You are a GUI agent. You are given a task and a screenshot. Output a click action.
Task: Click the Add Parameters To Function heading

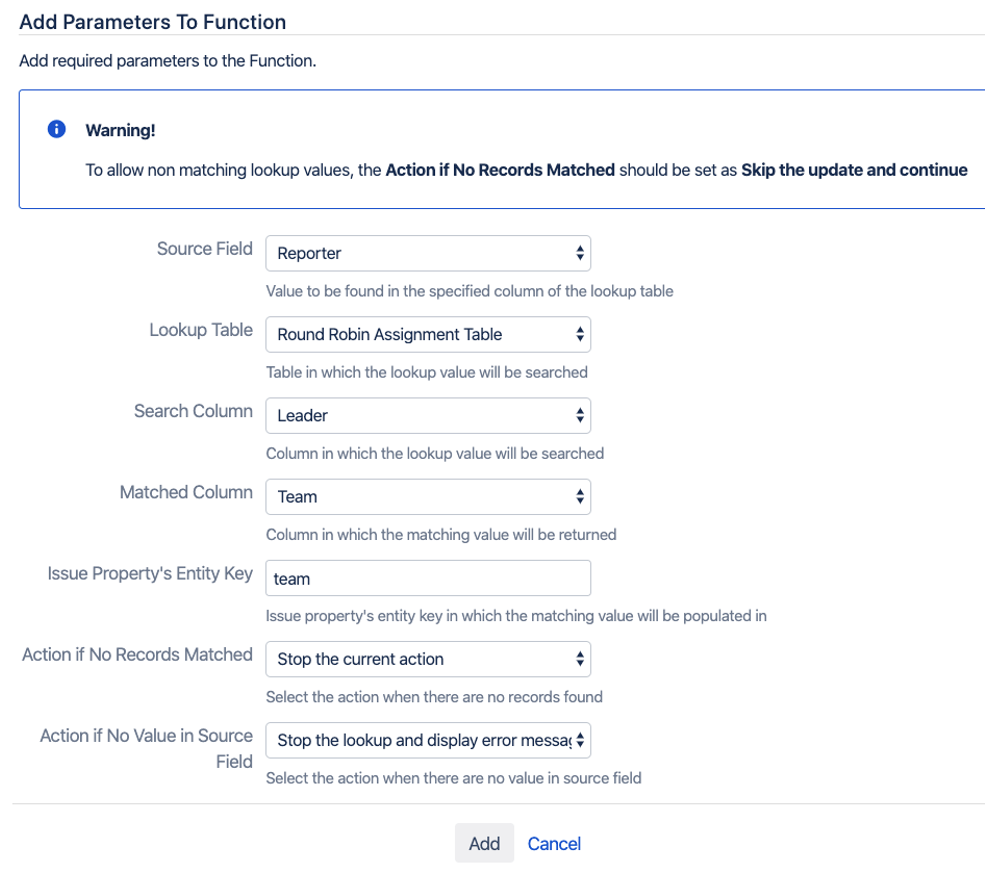(152, 22)
